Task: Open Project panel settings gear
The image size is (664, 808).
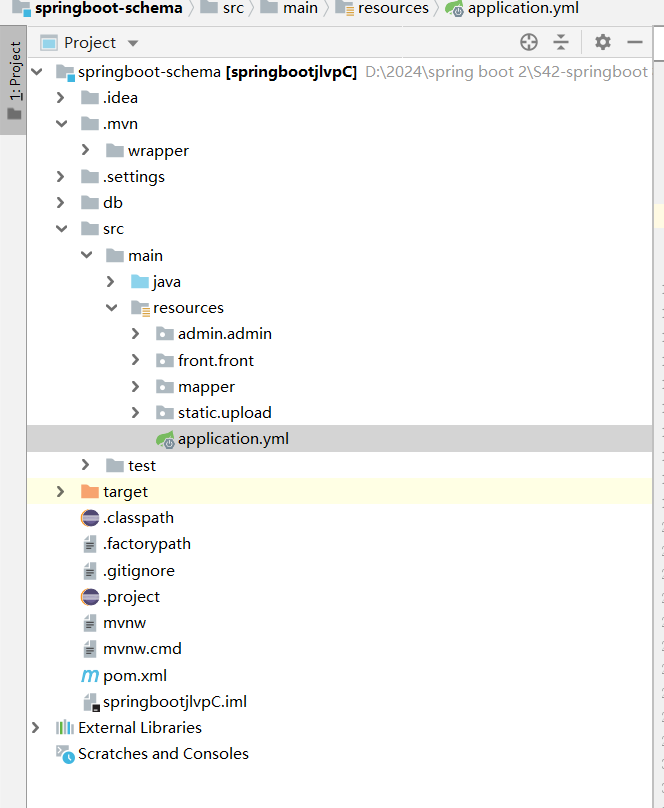Action: [x=602, y=42]
